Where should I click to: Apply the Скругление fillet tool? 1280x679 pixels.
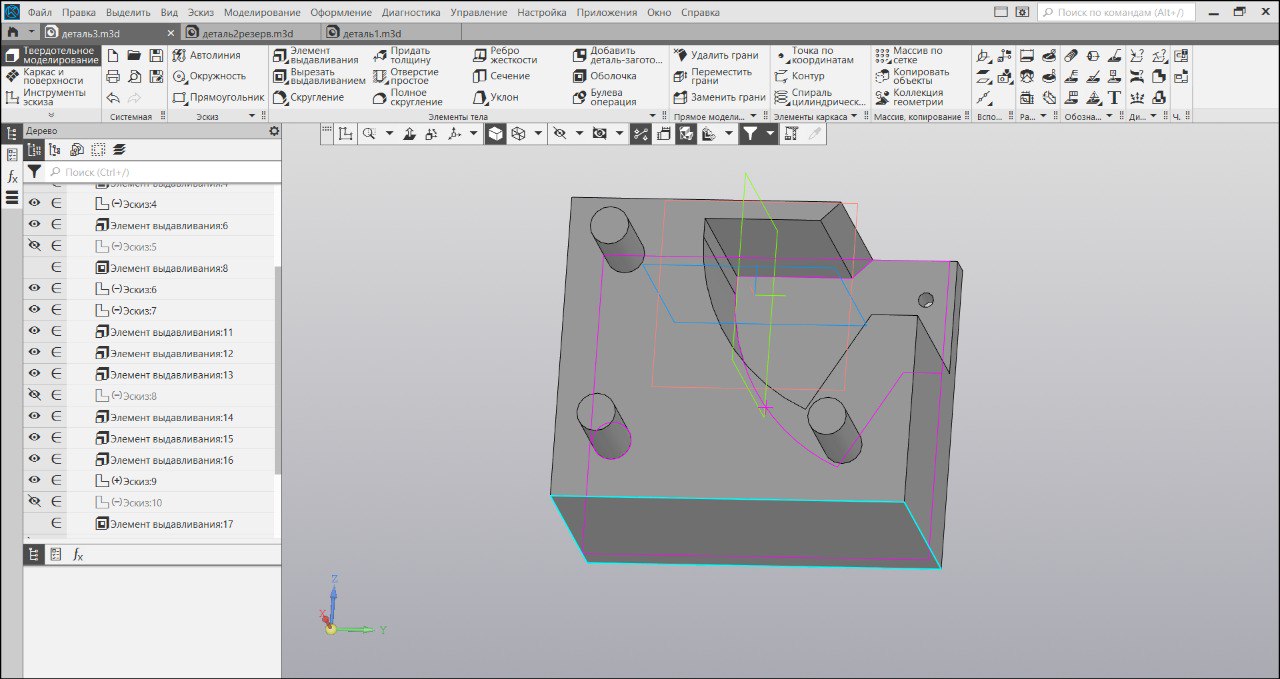click(x=308, y=97)
